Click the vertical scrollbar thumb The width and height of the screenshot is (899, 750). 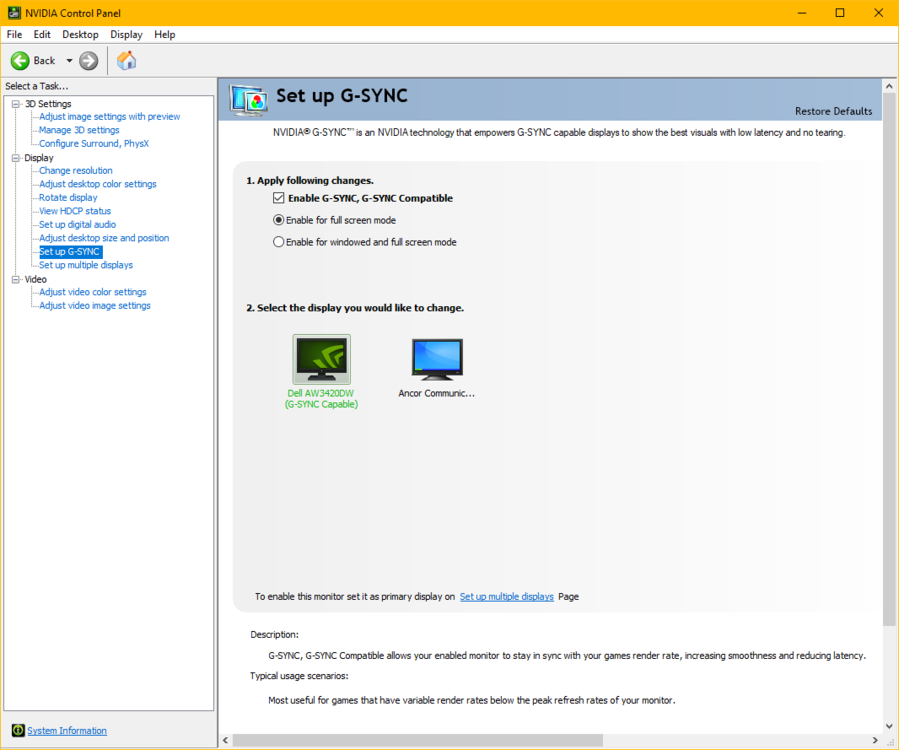(889, 359)
